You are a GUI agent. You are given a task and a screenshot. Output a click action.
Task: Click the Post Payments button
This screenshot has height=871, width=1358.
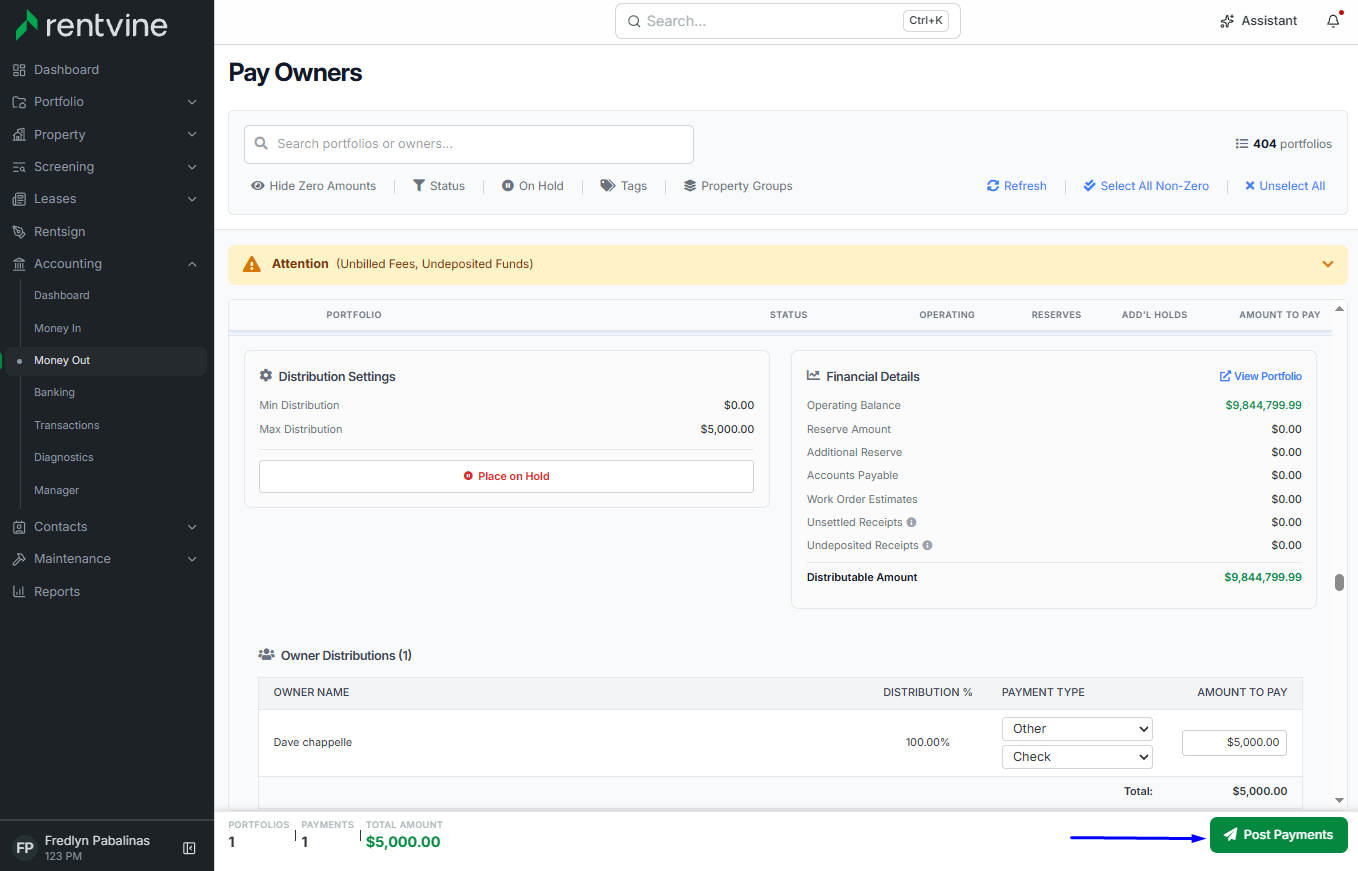1279,835
